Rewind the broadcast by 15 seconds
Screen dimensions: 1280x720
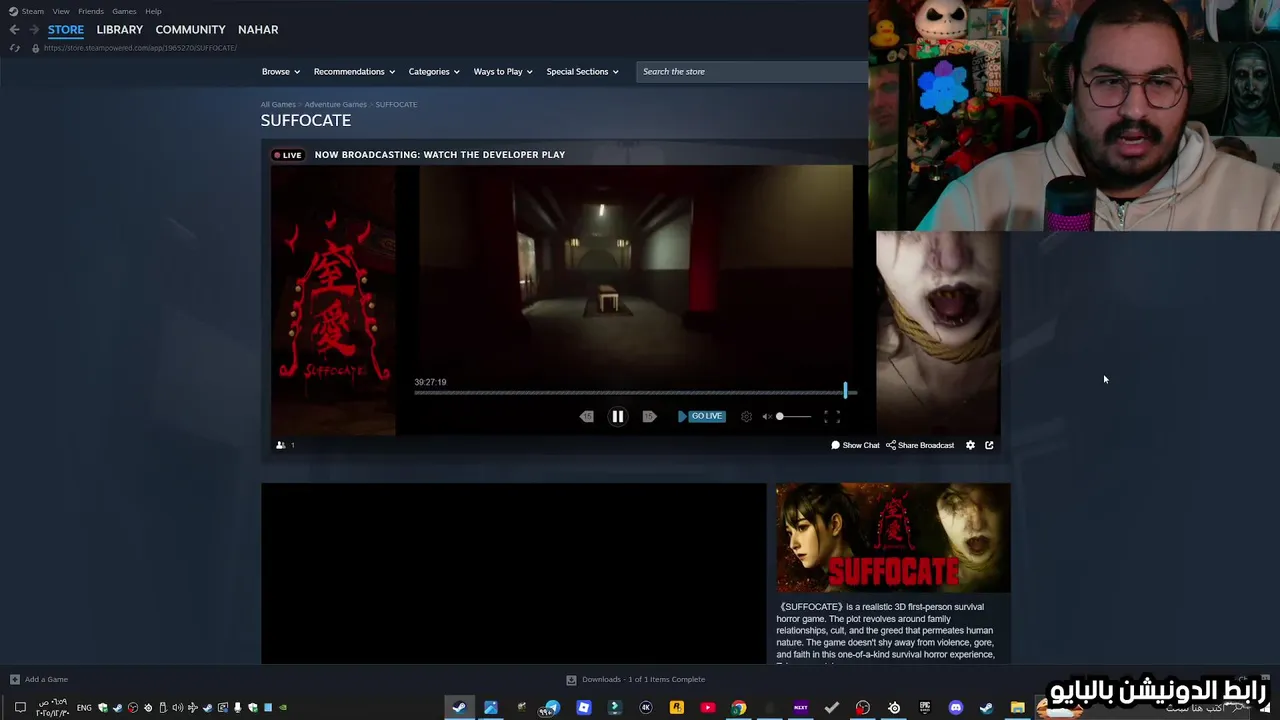(587, 417)
